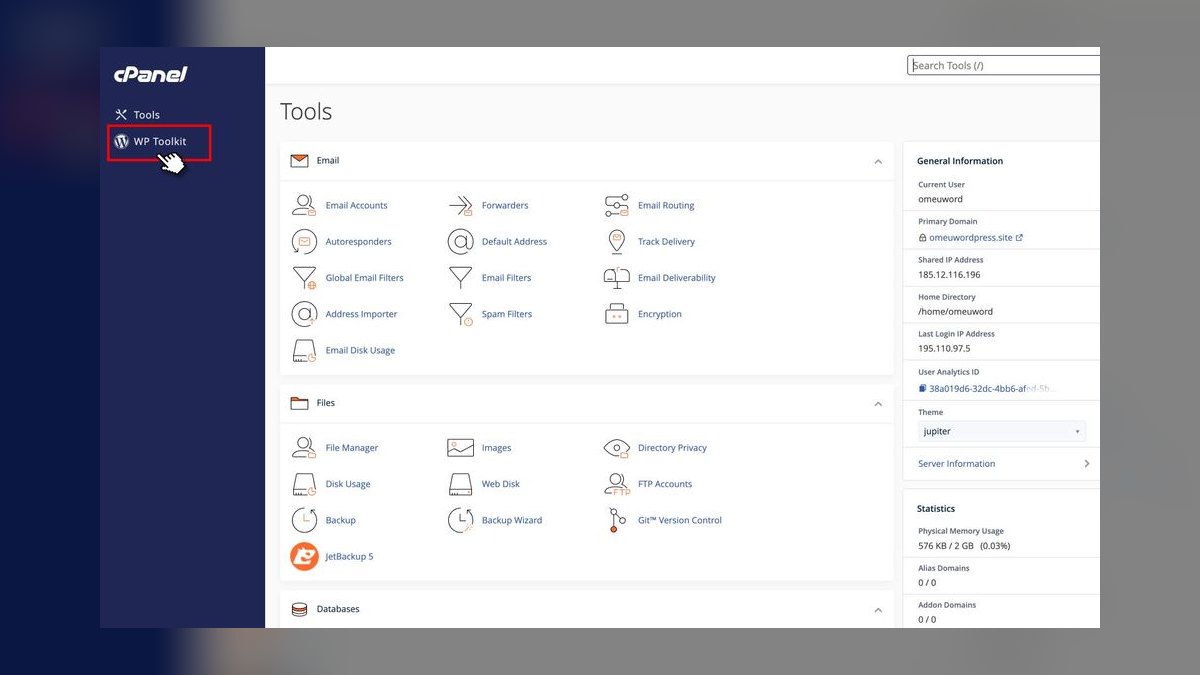Open Email Disk Usage drive icon
The width and height of the screenshot is (1200, 675).
304,350
